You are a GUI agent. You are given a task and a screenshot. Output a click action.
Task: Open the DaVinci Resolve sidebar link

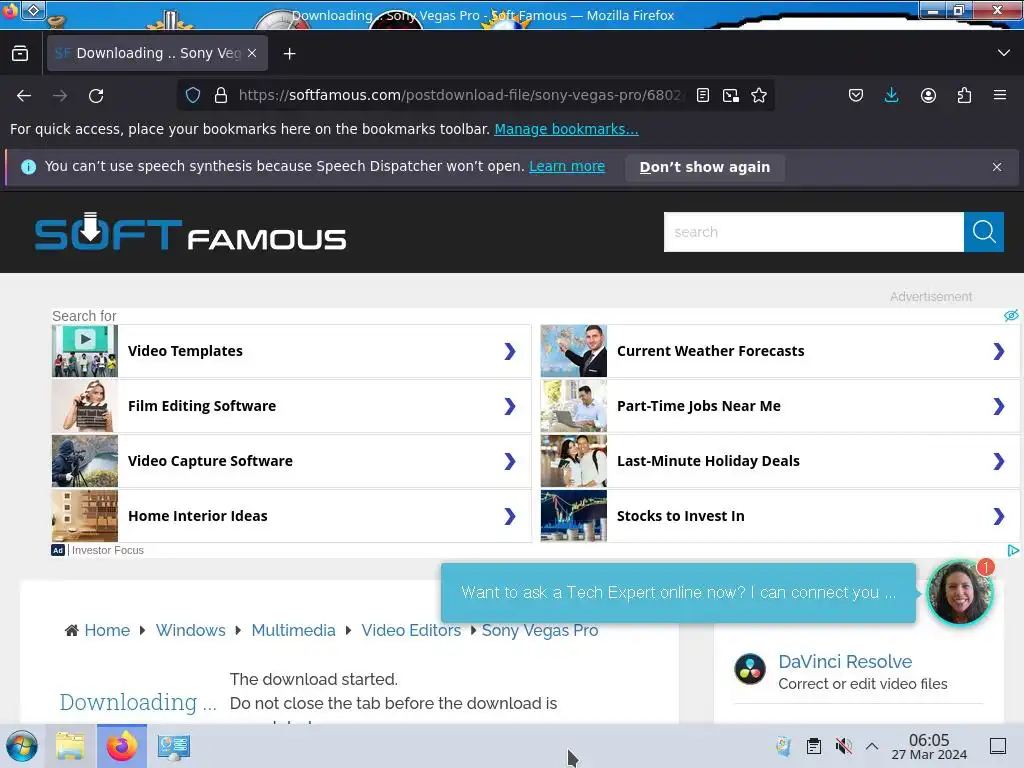(845, 662)
